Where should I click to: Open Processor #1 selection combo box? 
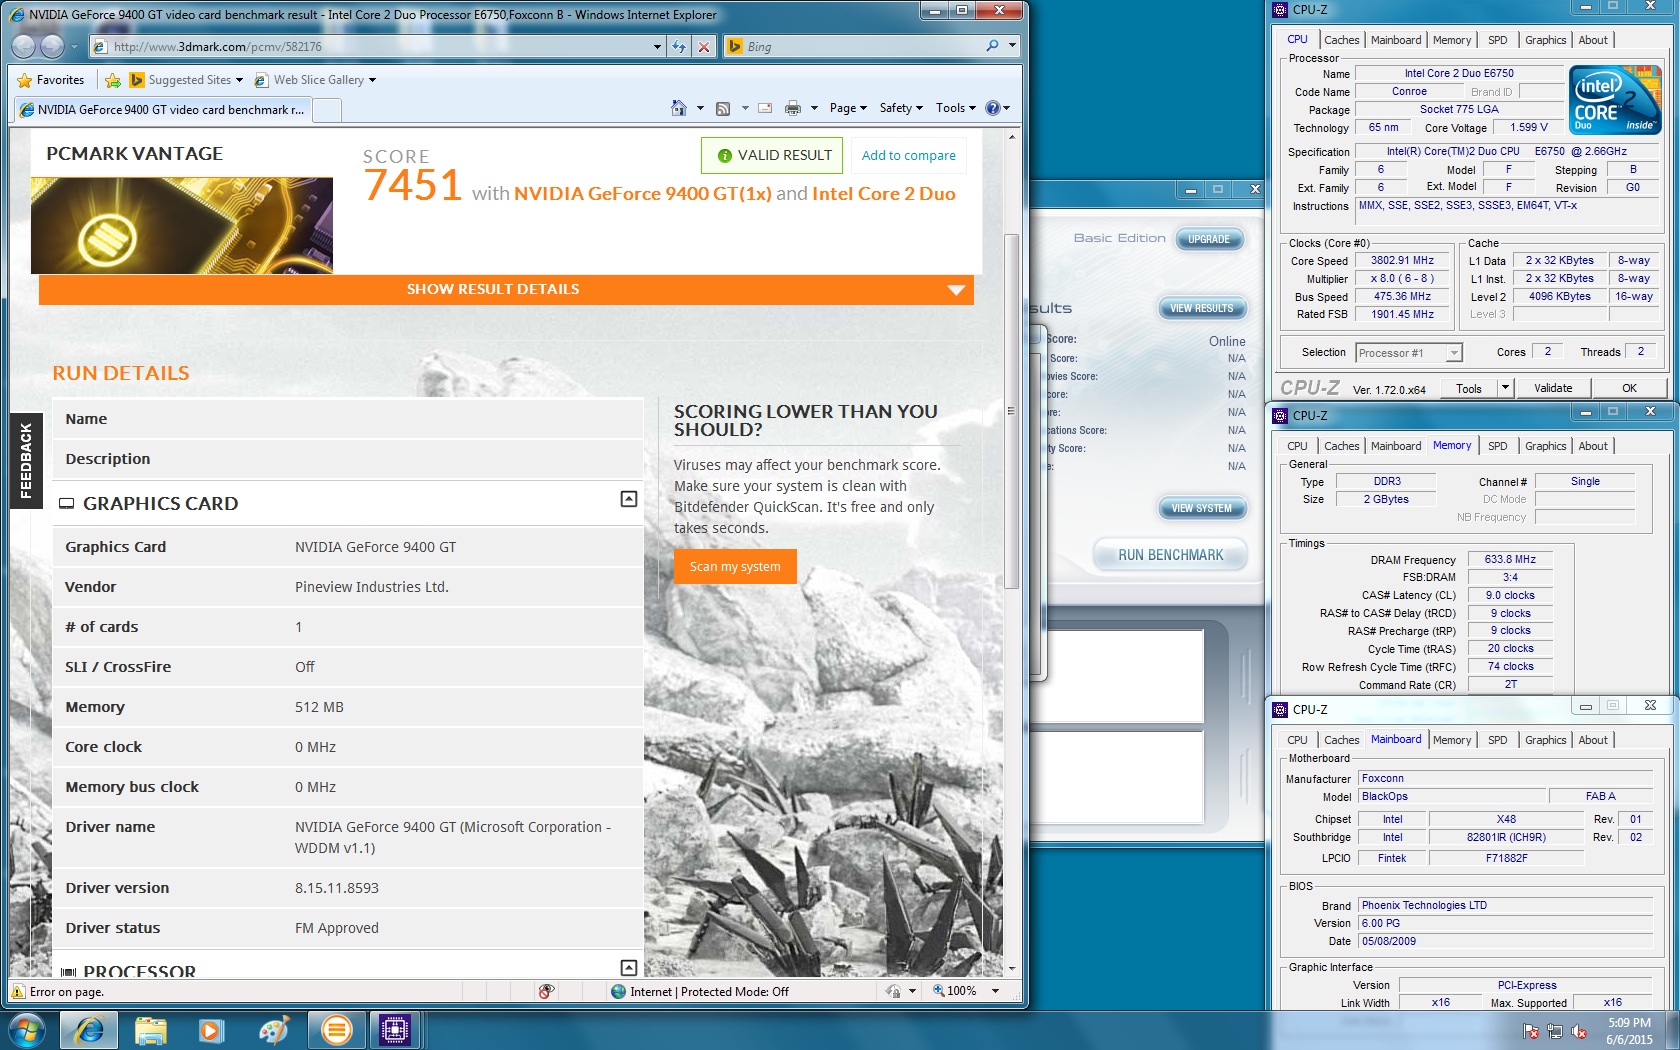point(1409,353)
